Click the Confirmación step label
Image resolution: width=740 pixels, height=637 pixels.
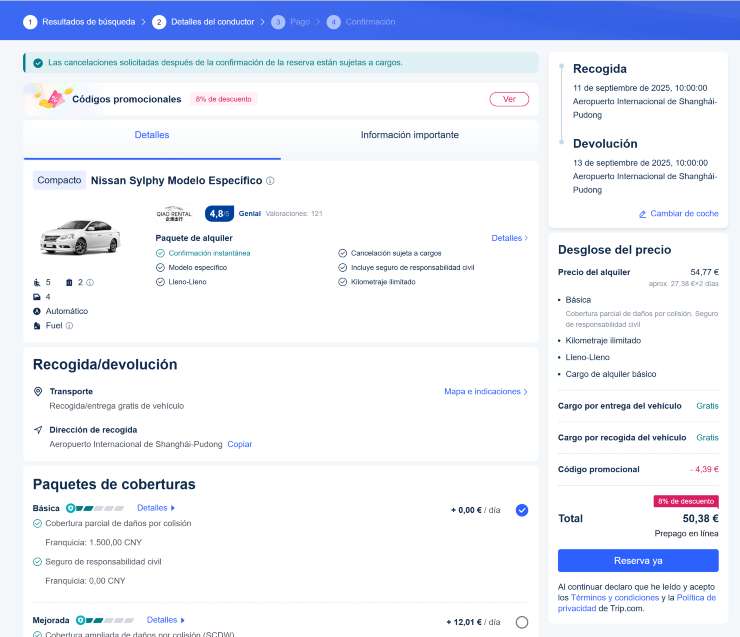370,22
